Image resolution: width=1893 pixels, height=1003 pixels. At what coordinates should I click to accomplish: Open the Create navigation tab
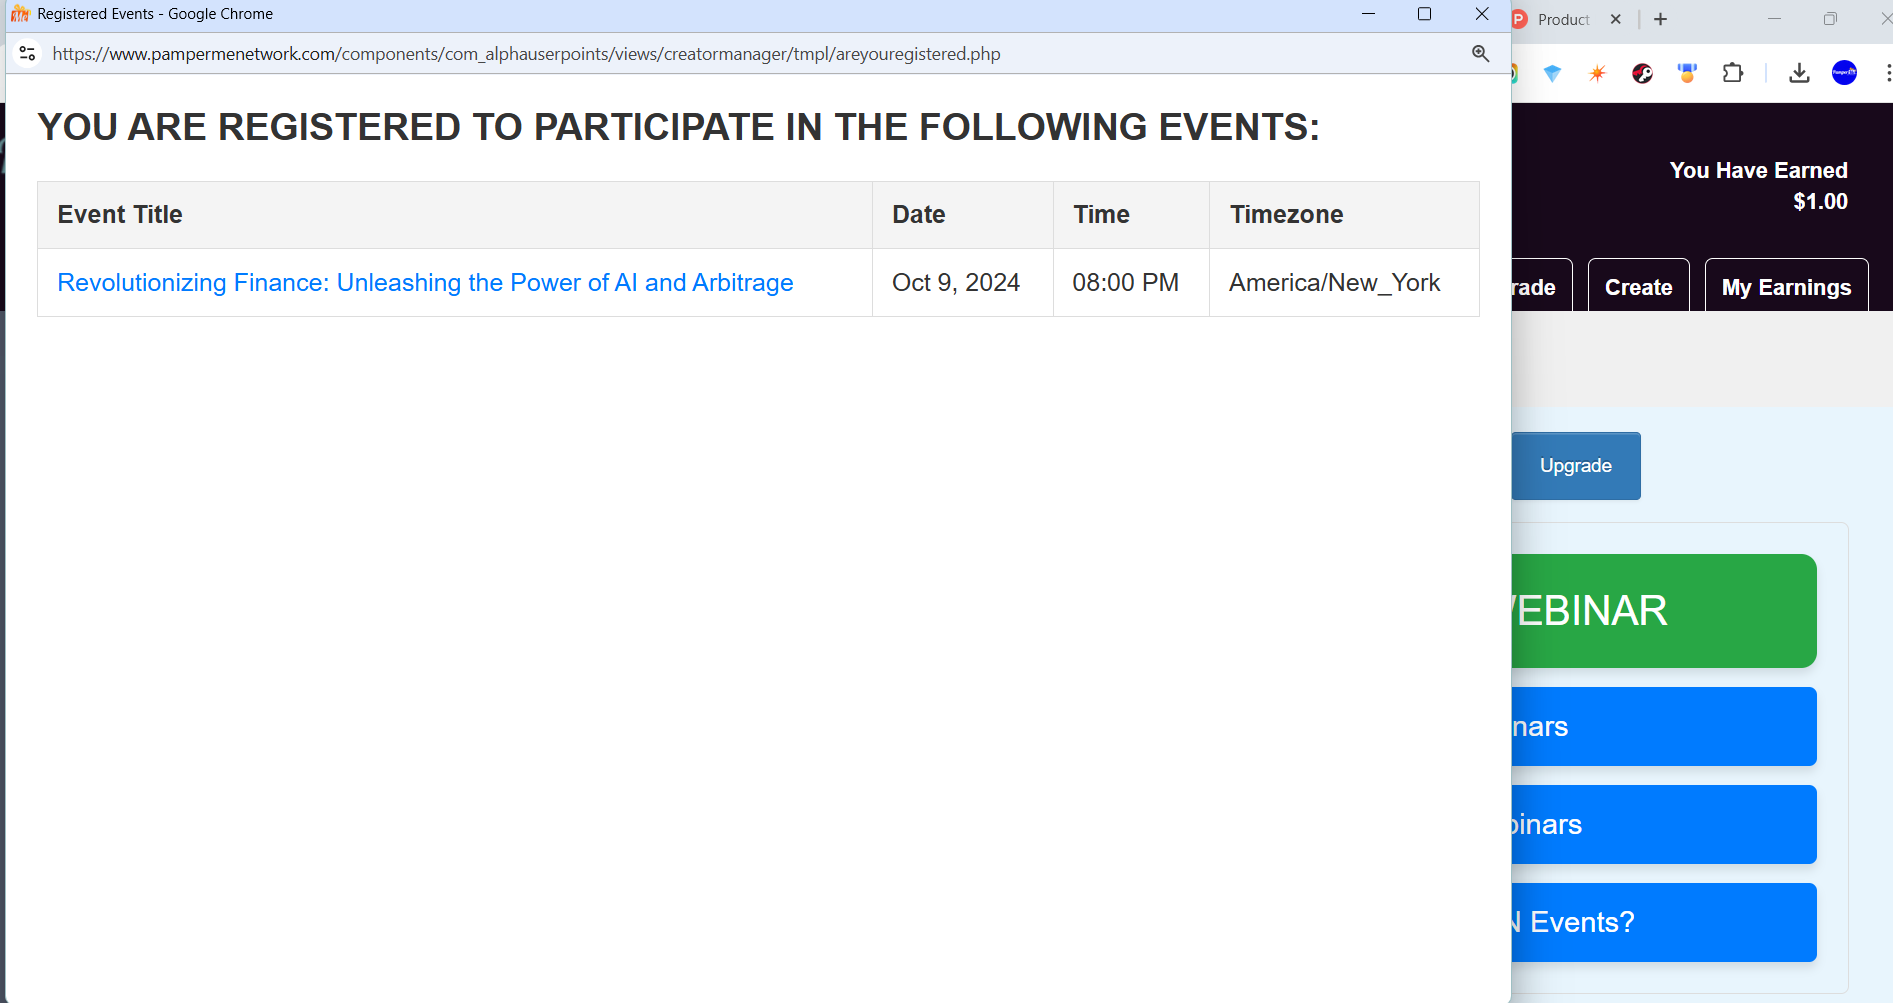[1638, 287]
